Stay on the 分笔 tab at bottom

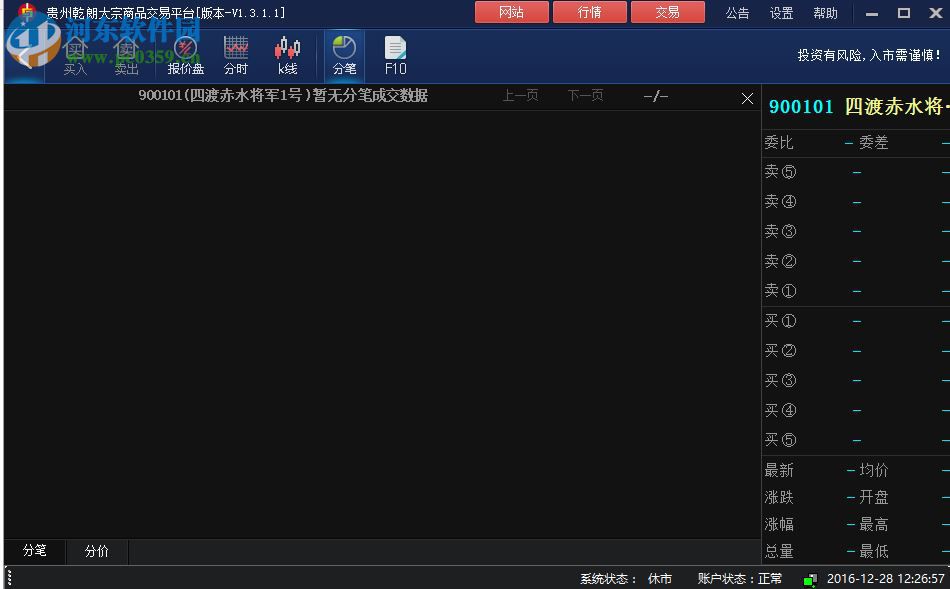[33, 551]
